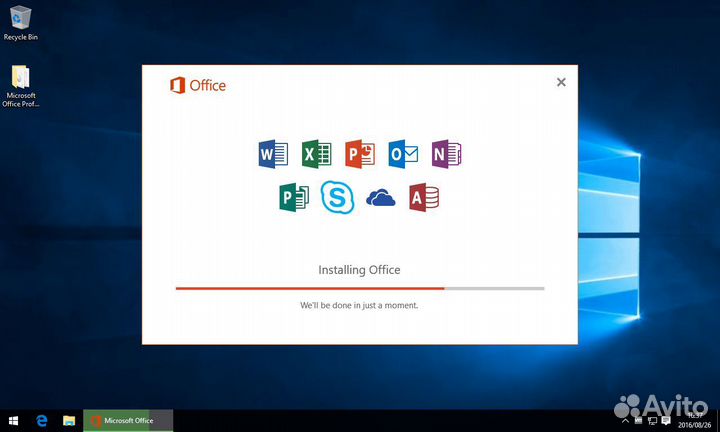This screenshot has width=720, height=432.
Task: Select the Recycle Bin desktop icon
Action: [x=21, y=23]
